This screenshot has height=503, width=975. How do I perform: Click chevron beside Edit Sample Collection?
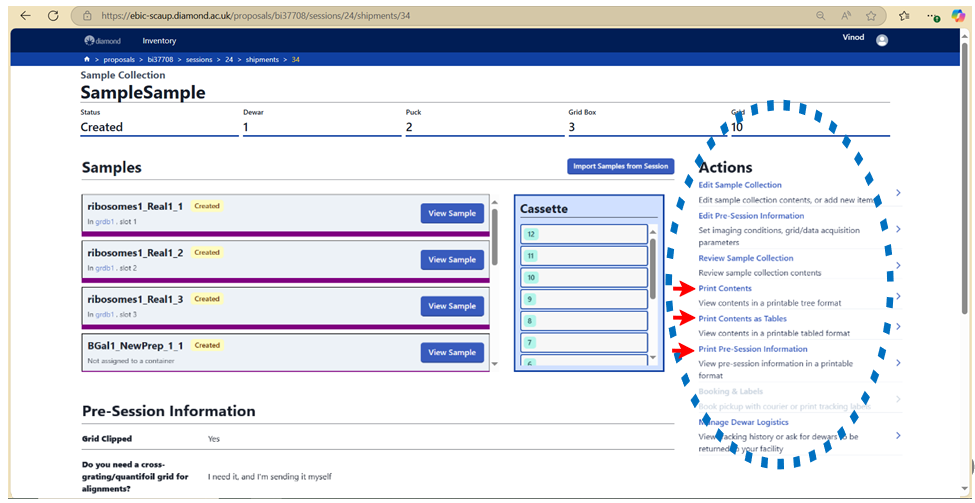click(898, 193)
